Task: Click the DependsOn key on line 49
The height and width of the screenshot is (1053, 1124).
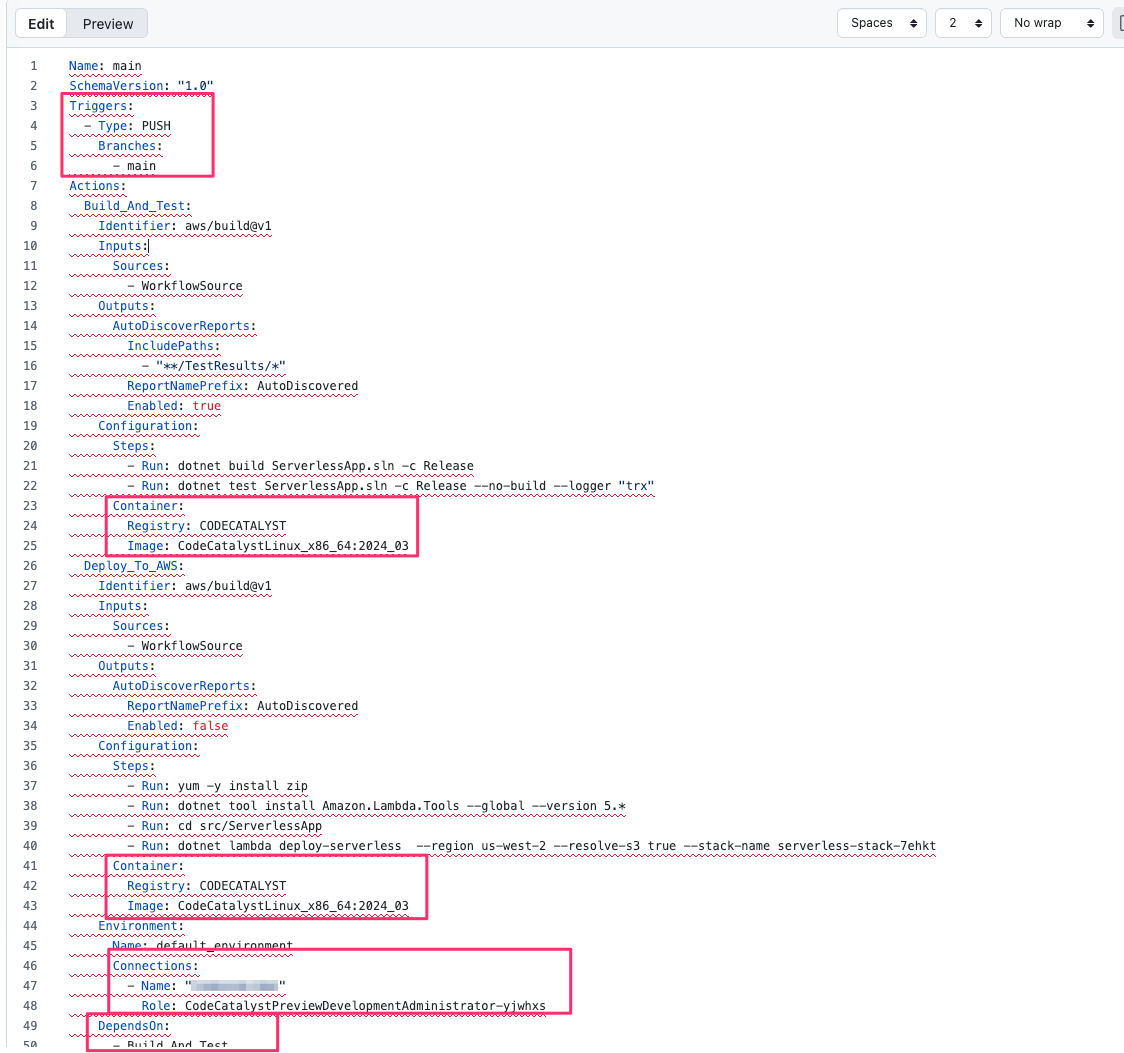Action: tap(130, 1026)
